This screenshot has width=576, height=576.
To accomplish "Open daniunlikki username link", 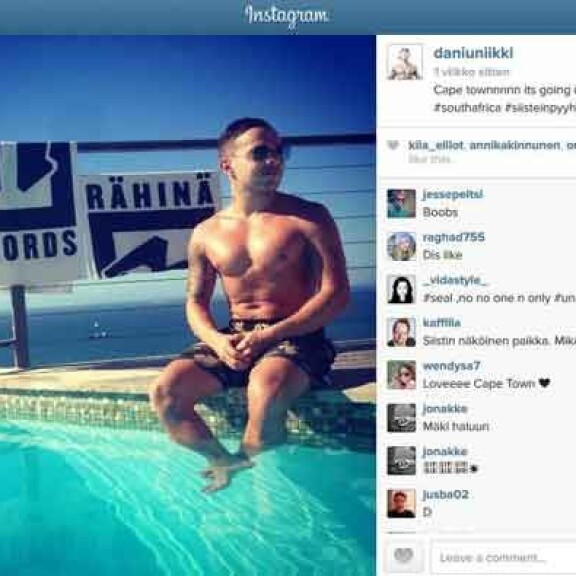I will pos(473,53).
